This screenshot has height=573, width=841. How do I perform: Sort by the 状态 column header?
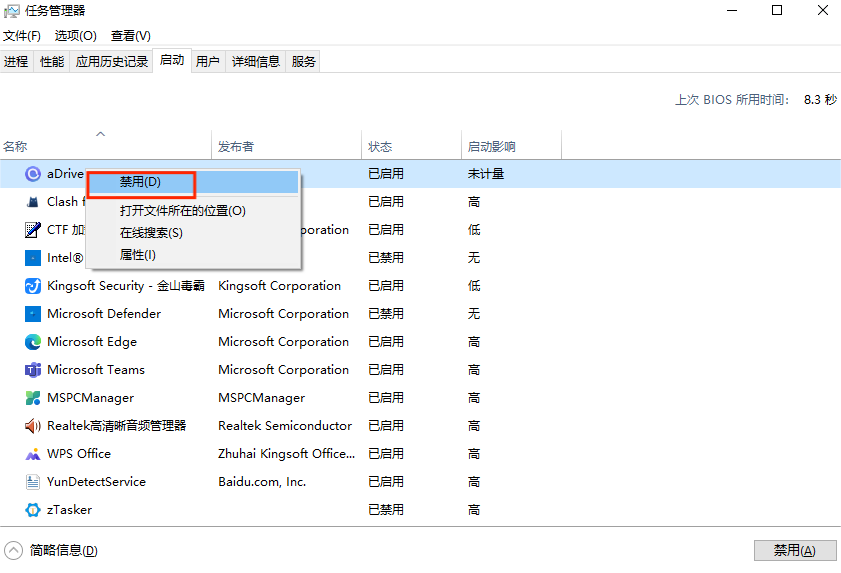412,146
